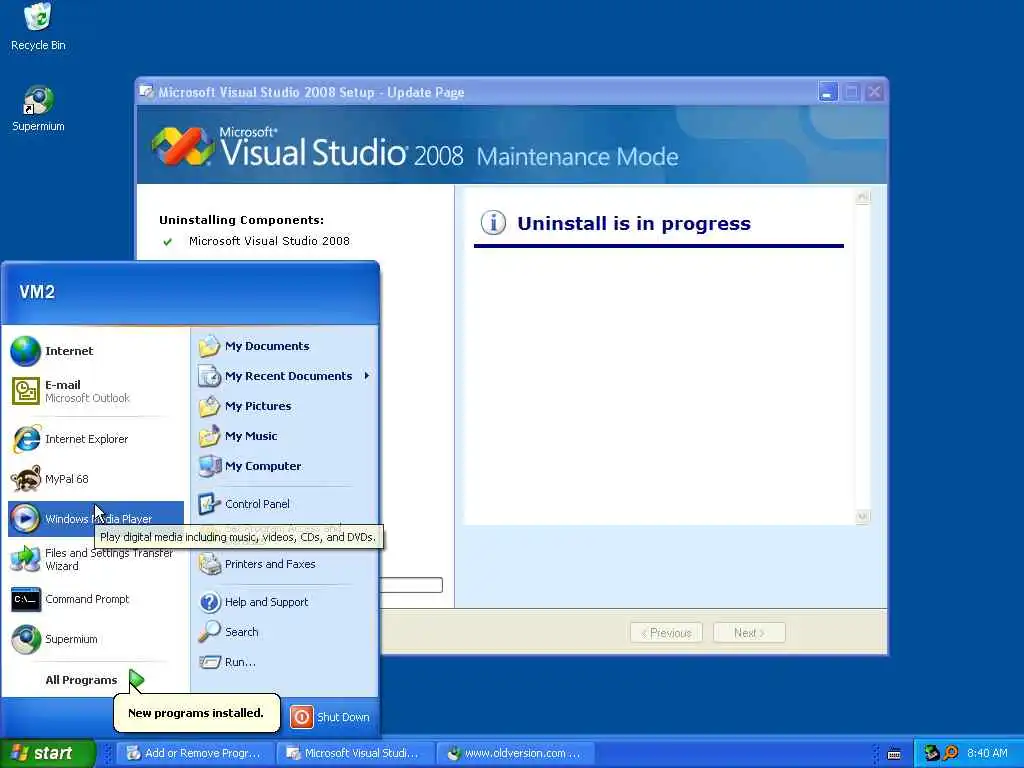The height and width of the screenshot is (768, 1024).
Task: Click the Previous button in setup window
Action: click(x=666, y=633)
